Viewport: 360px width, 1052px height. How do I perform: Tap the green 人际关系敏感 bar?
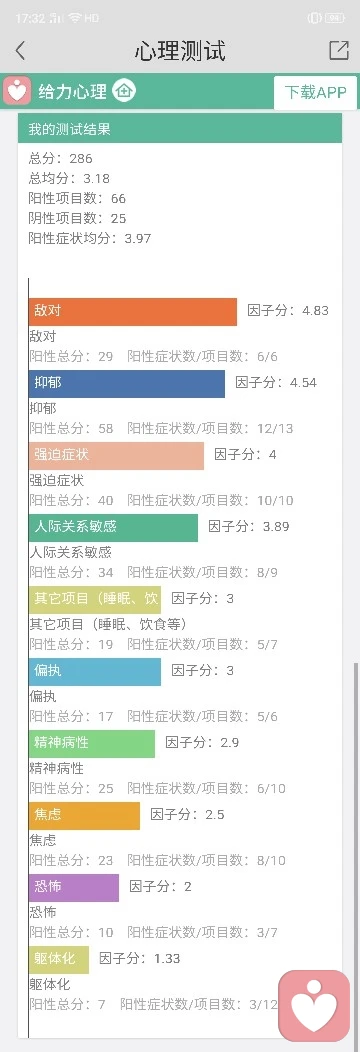click(x=113, y=527)
